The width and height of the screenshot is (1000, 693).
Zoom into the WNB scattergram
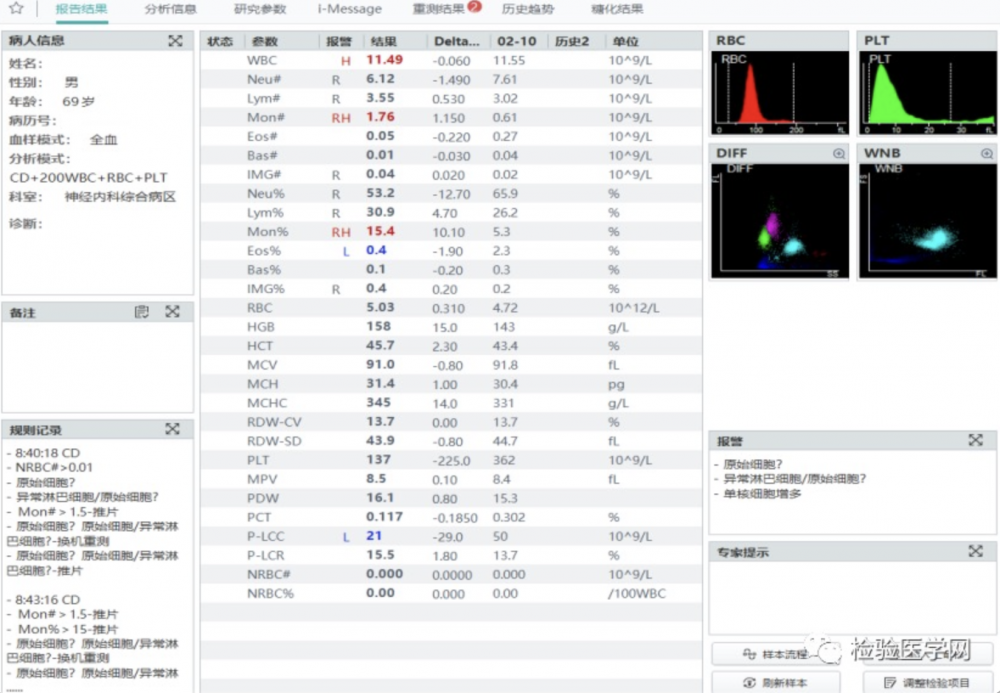(986, 154)
